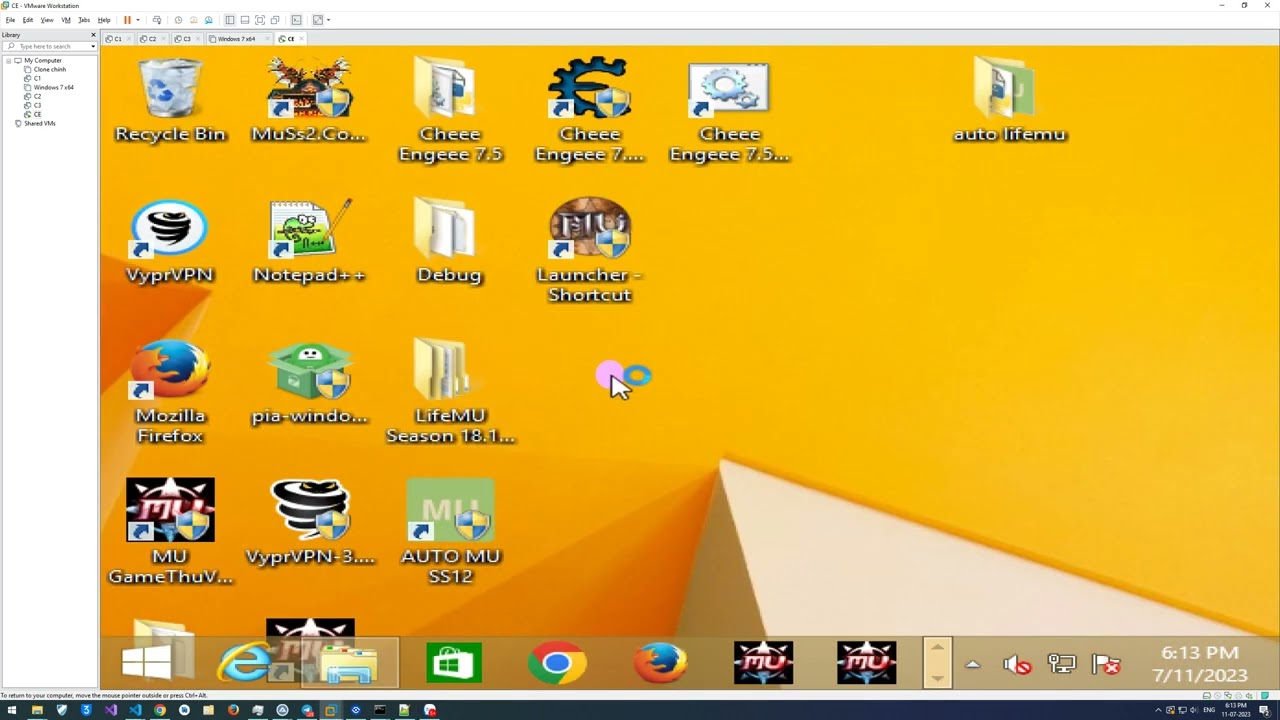Image resolution: width=1280 pixels, height=720 pixels.
Task: Open the File menu in VMware
Action: click(10, 20)
